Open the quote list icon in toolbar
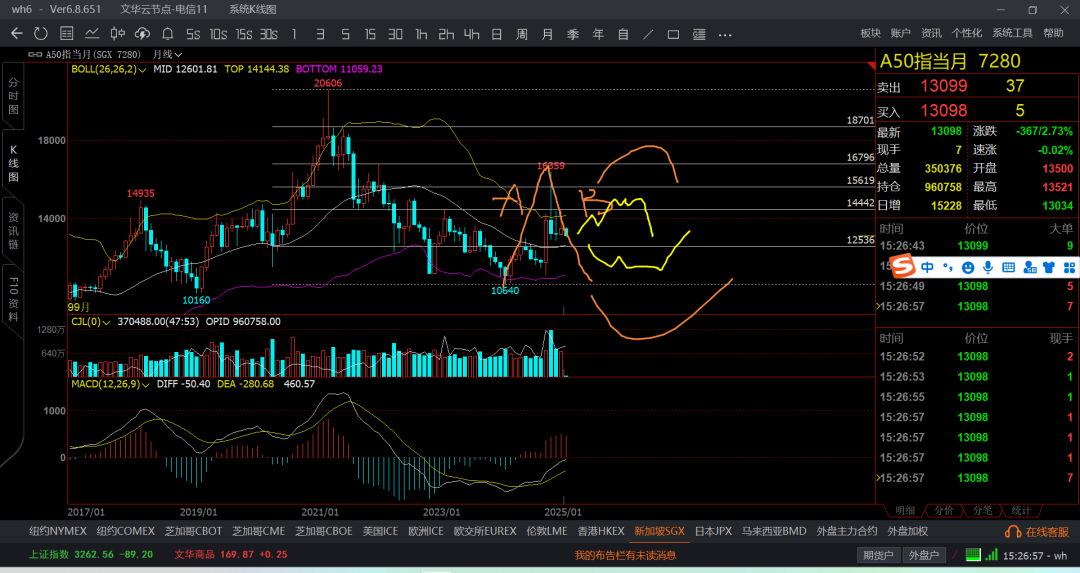The width and height of the screenshot is (1080, 573). [66, 34]
